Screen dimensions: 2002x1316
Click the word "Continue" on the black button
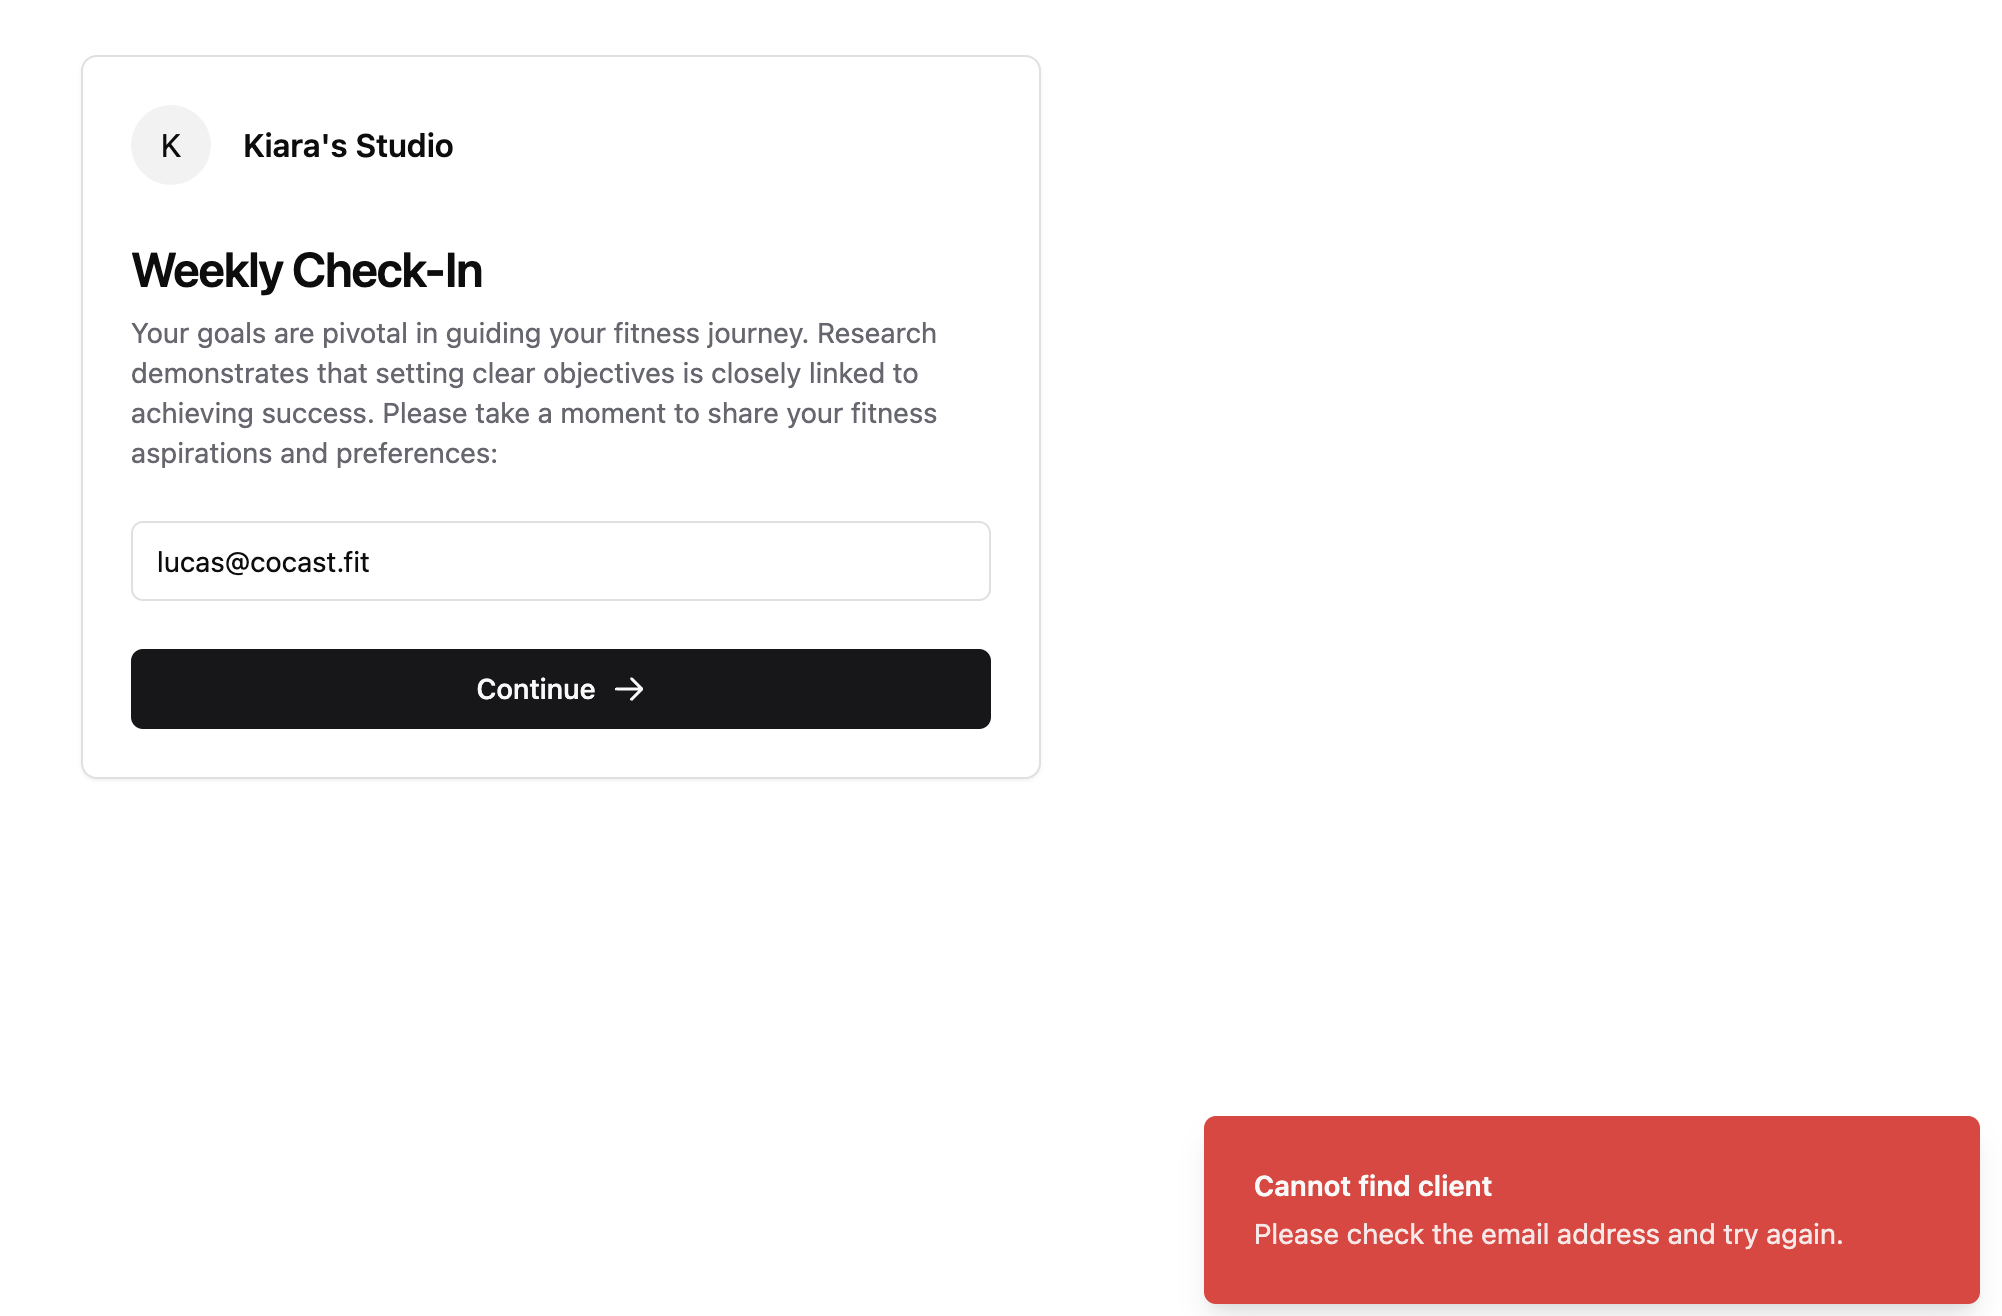tap(535, 689)
